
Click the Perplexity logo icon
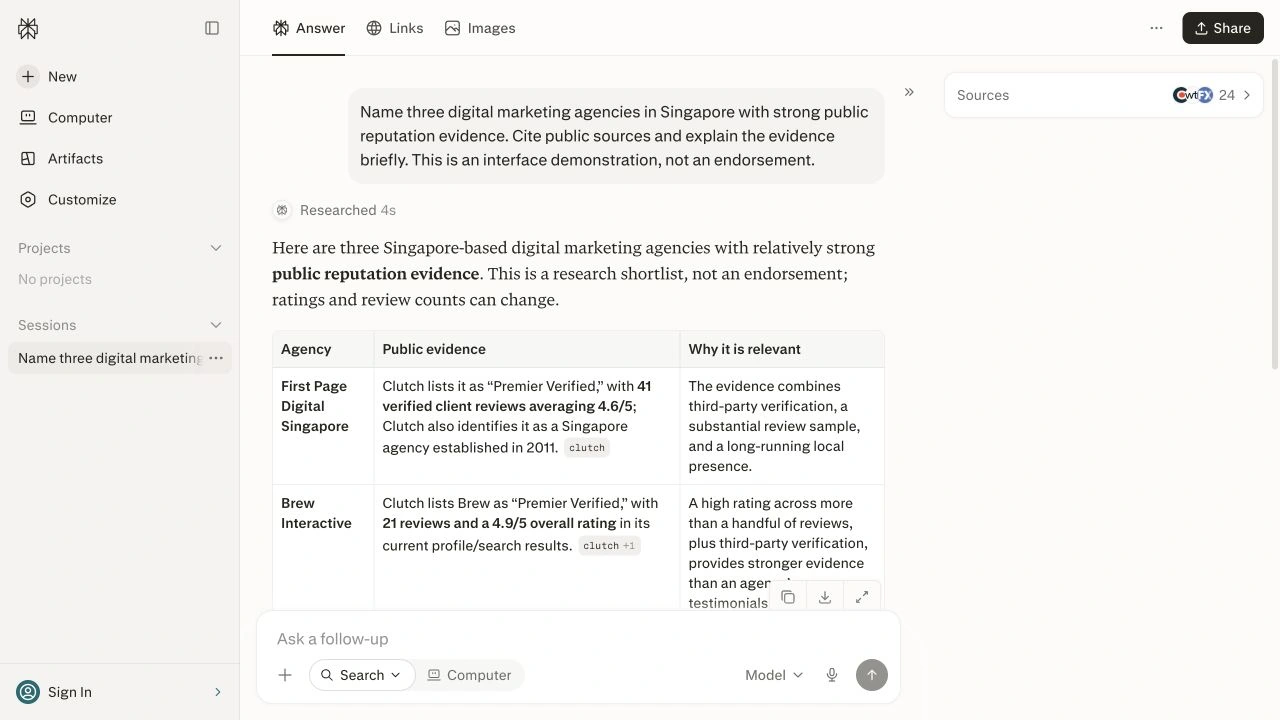click(28, 28)
